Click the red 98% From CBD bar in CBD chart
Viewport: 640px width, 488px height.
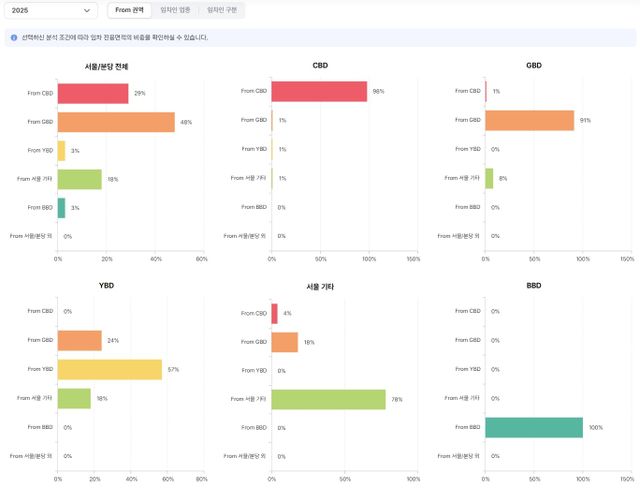pos(319,92)
